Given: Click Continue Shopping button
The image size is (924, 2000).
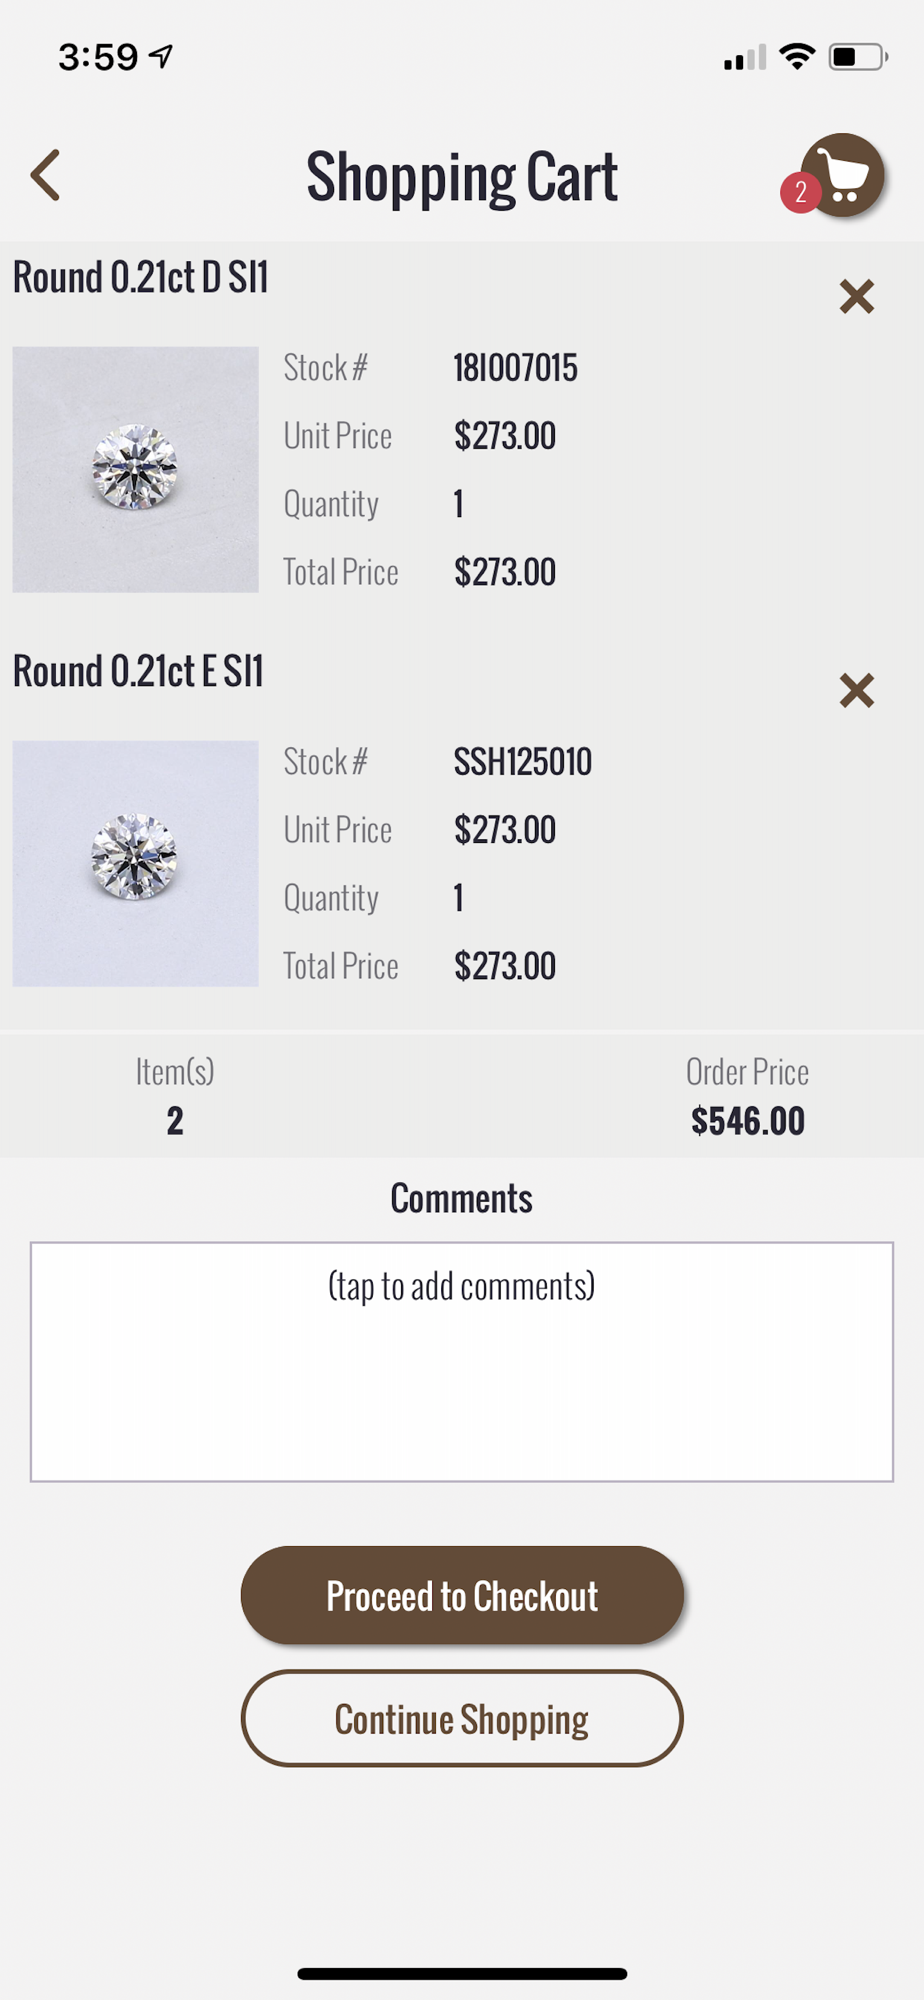Looking at the screenshot, I should (x=462, y=1719).
